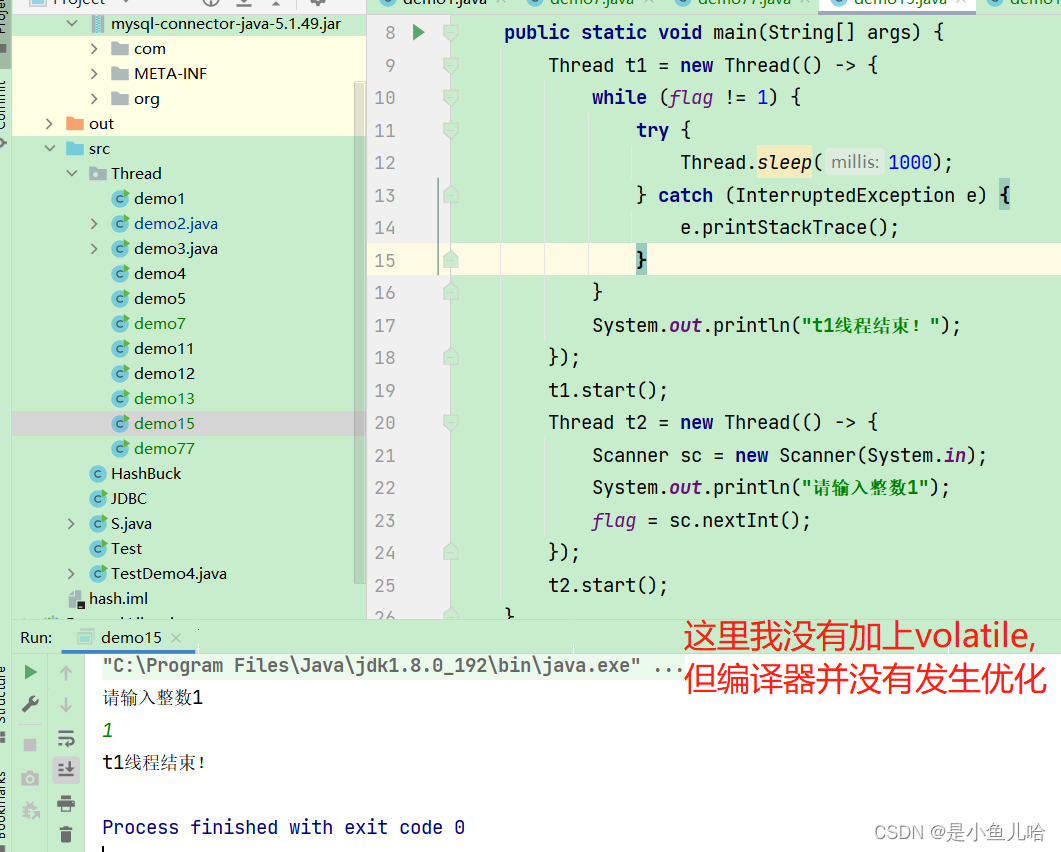Viewport: 1061px width, 852px height.
Task: Click fold end marker on line 18
Action: [450, 357]
